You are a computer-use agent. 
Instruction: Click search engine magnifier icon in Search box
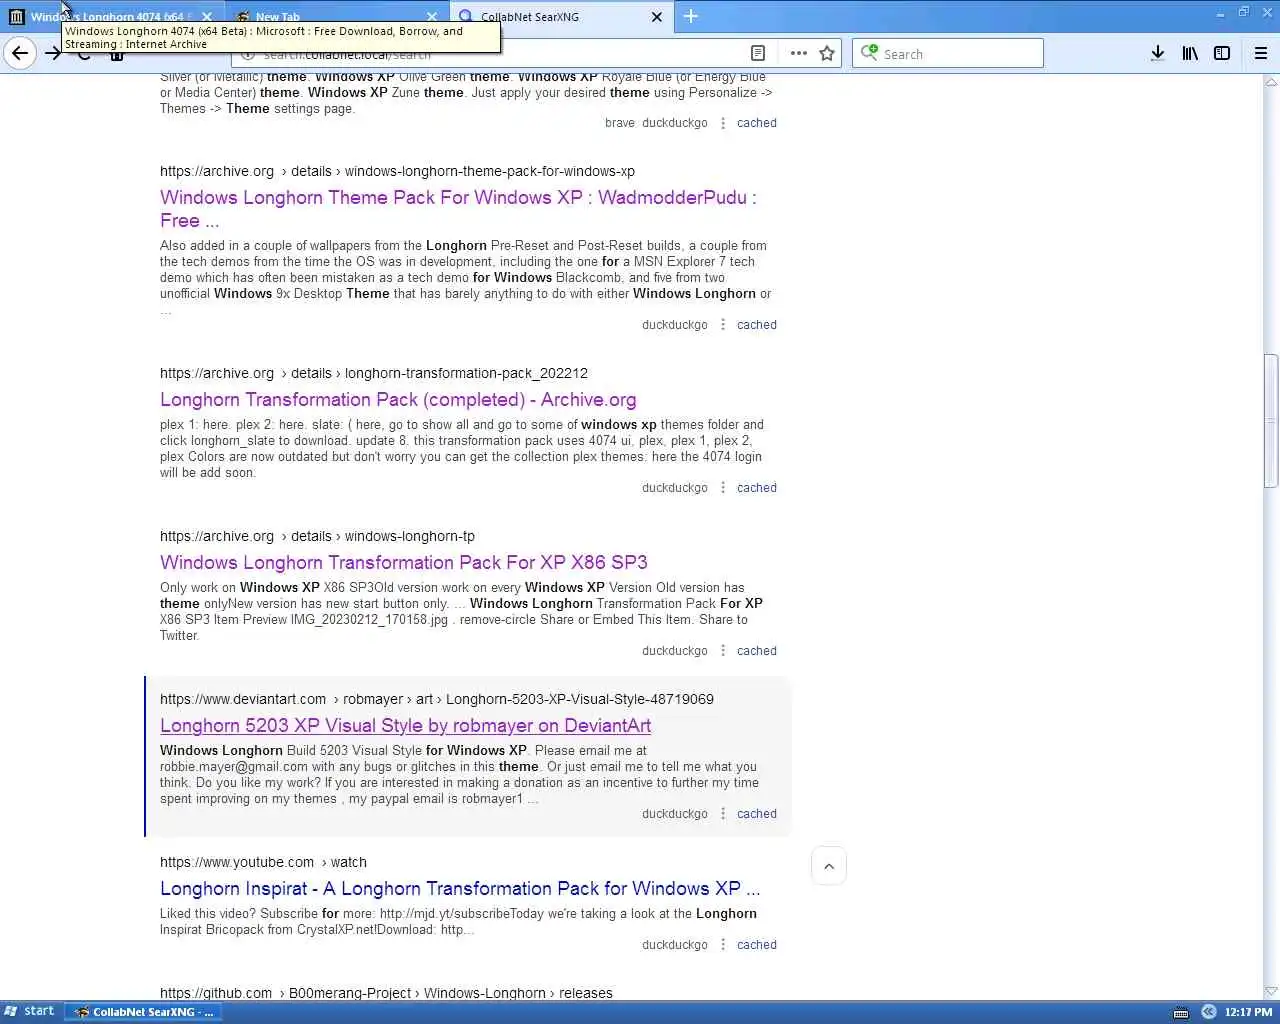pos(869,53)
